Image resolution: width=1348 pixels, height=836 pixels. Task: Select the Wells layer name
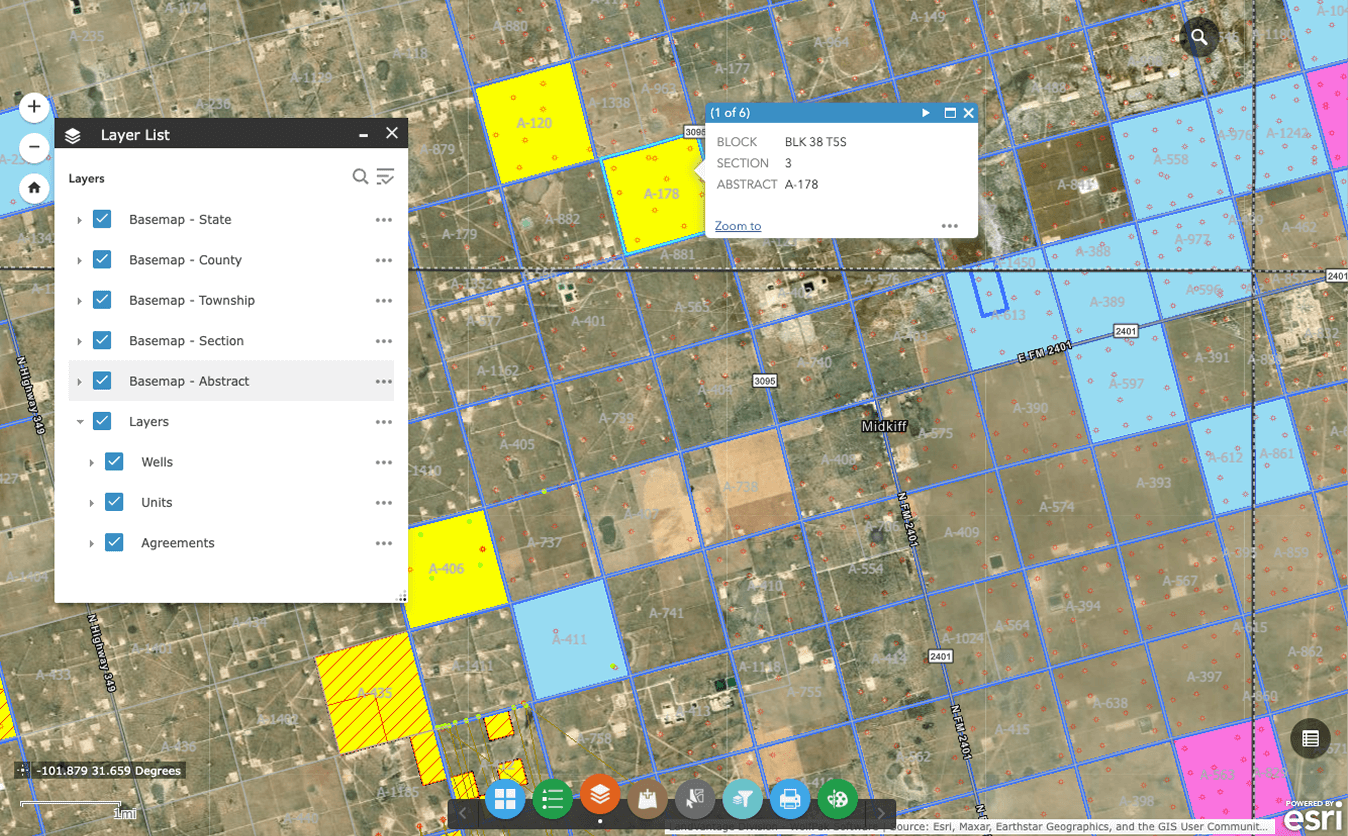(157, 462)
